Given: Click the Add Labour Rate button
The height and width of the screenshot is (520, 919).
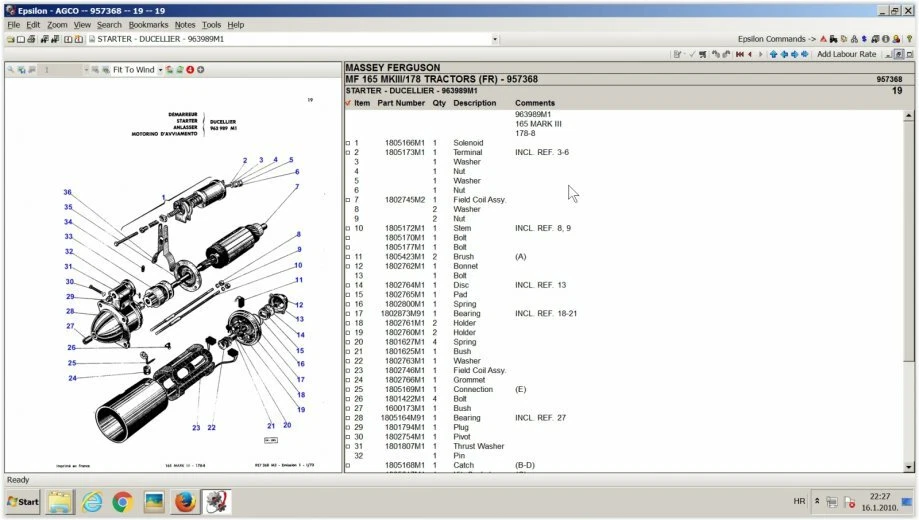Looking at the screenshot, I should pos(846,54).
